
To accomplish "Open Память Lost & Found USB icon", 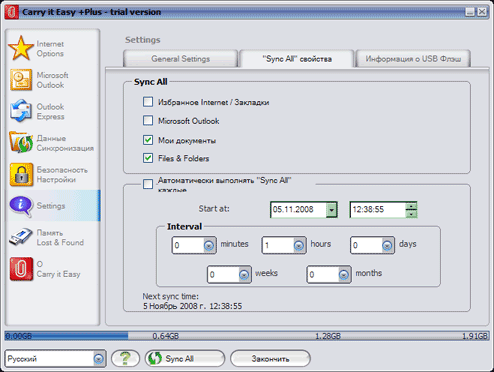I will coord(21,237).
